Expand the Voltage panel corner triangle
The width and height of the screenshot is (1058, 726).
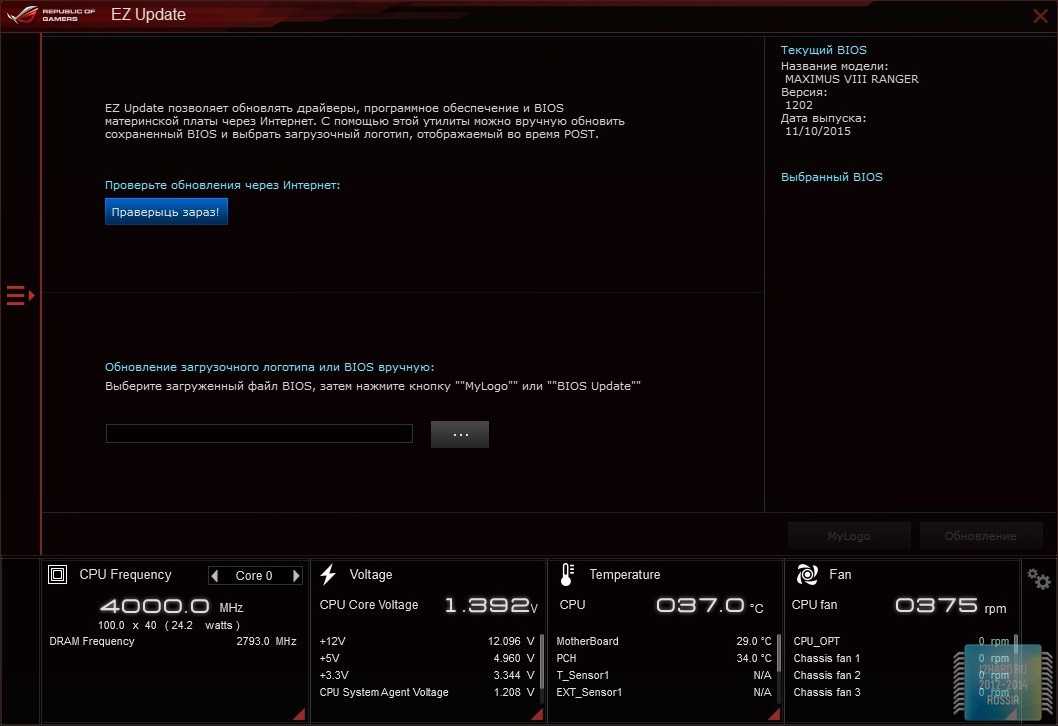(537, 714)
